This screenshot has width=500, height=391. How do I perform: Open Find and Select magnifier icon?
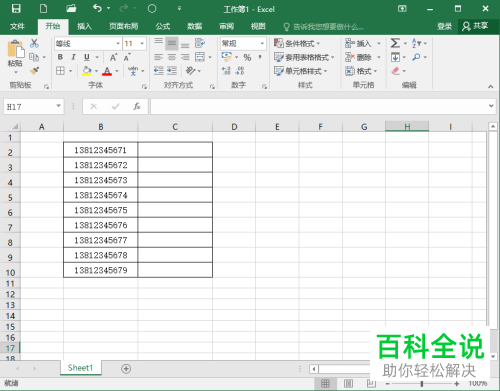tap(416, 57)
